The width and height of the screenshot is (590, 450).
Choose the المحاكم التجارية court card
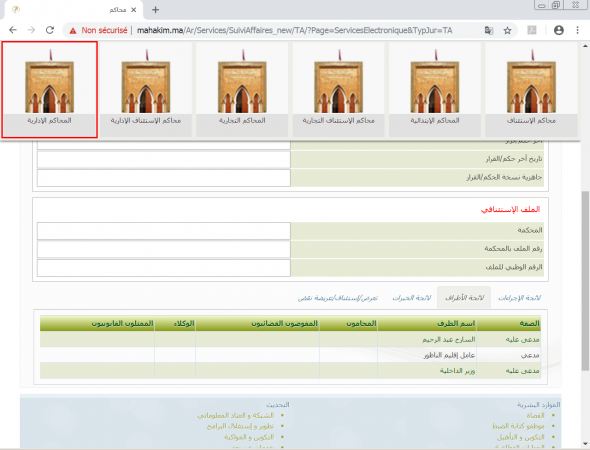(242, 90)
